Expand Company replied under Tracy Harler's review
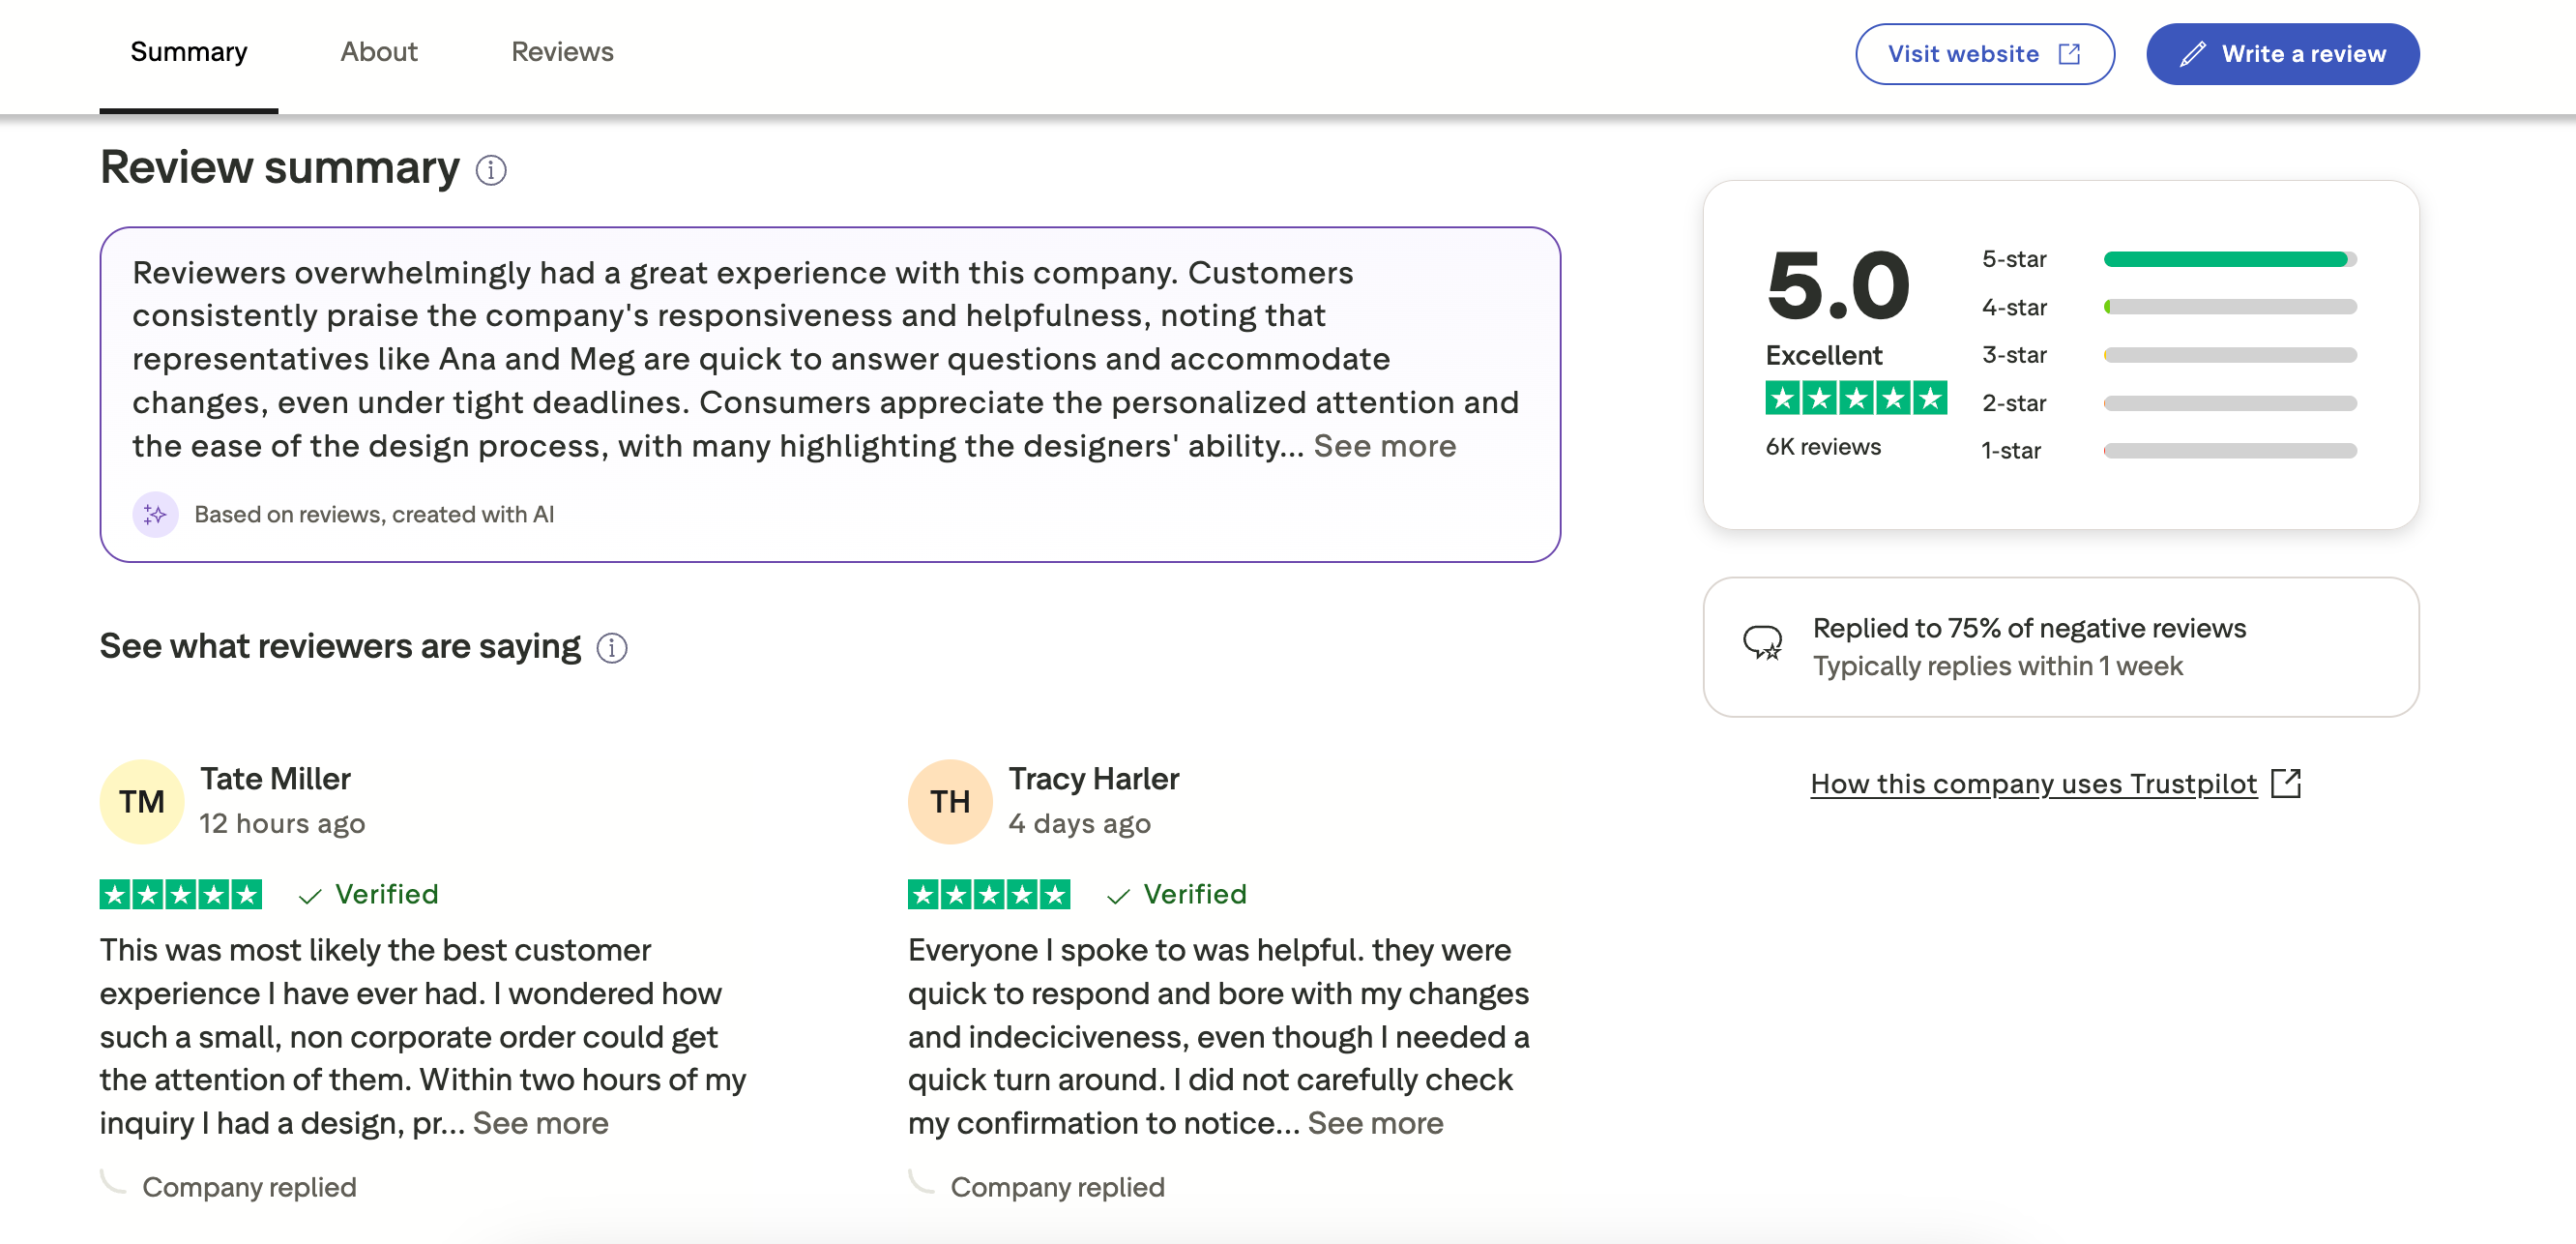2576x1244 pixels. pyautogui.click(x=1058, y=1187)
